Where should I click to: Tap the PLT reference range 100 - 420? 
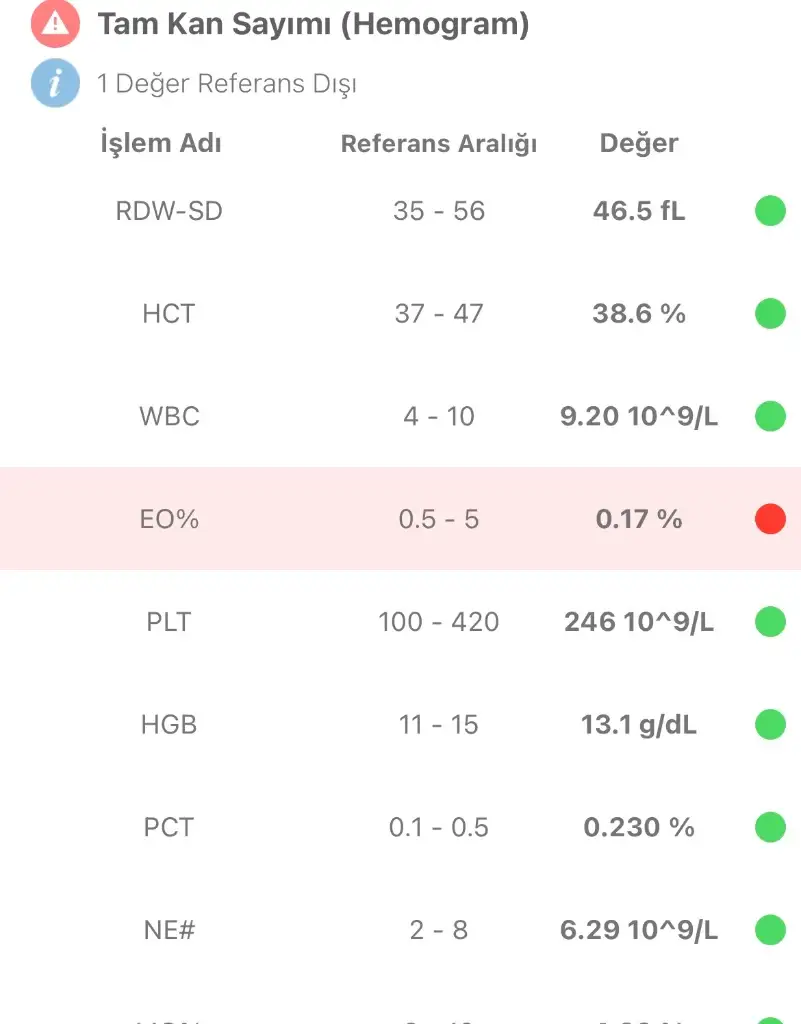click(439, 622)
